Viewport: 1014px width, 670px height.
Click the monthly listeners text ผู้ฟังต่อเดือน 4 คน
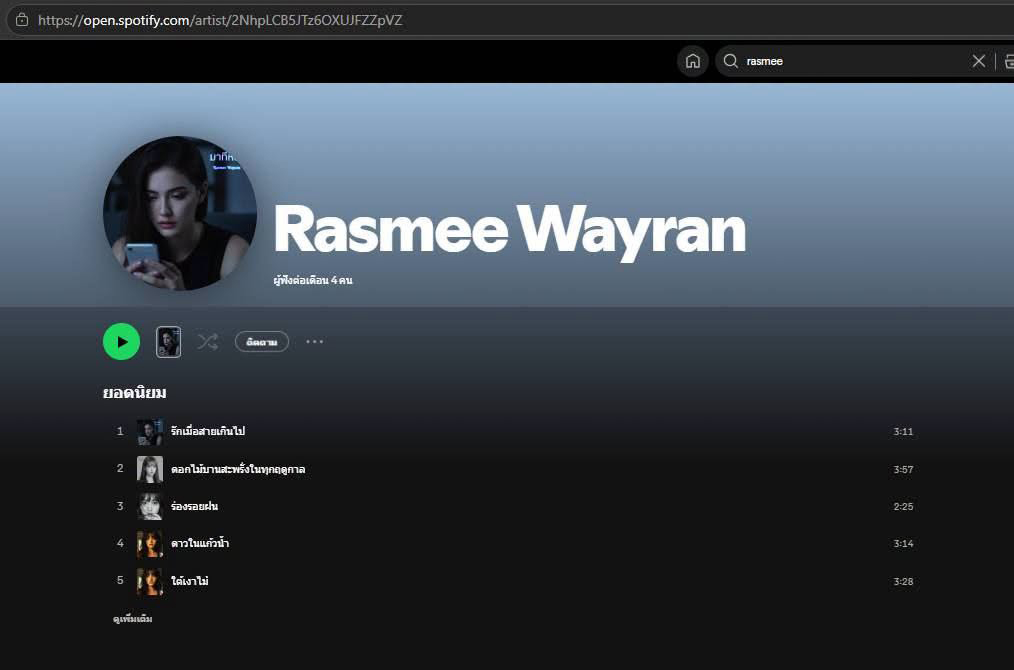313,280
